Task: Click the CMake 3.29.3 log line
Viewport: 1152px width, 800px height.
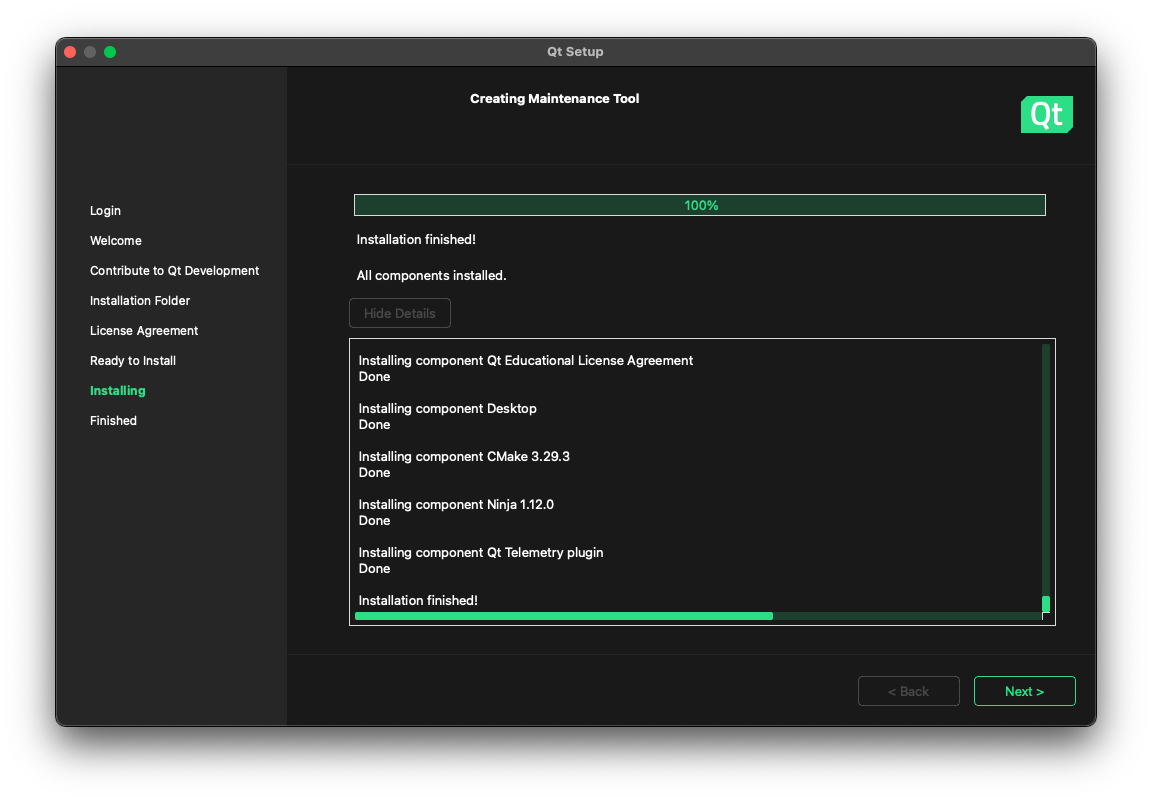Action: tap(464, 457)
